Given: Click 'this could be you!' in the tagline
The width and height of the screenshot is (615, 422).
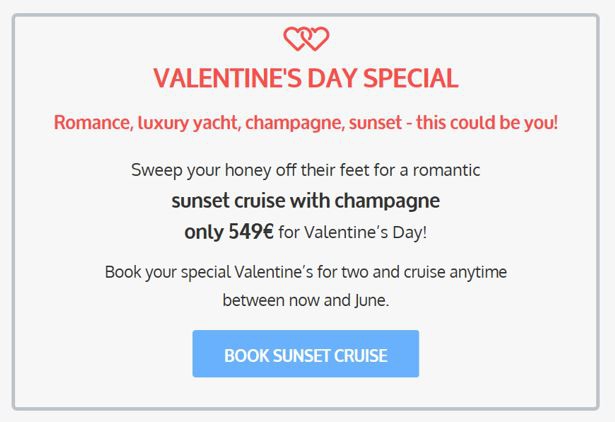Looking at the screenshot, I should [487, 123].
